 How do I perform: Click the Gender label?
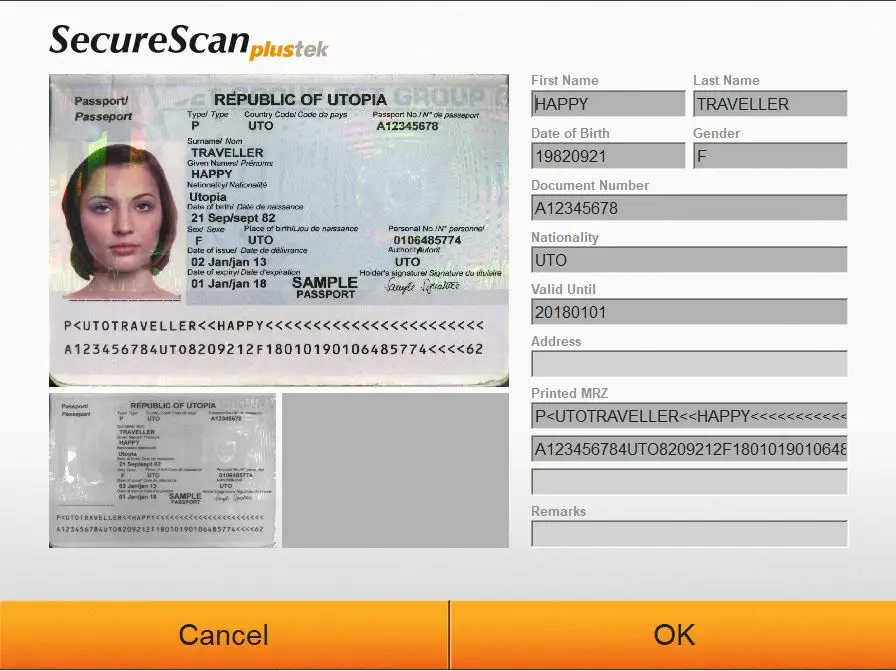click(717, 133)
